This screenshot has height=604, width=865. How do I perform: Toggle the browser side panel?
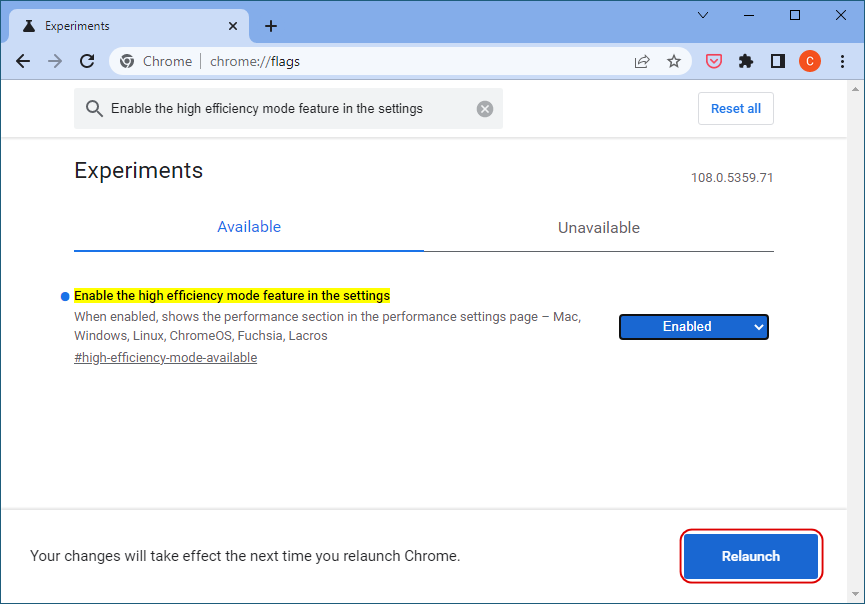(x=778, y=61)
